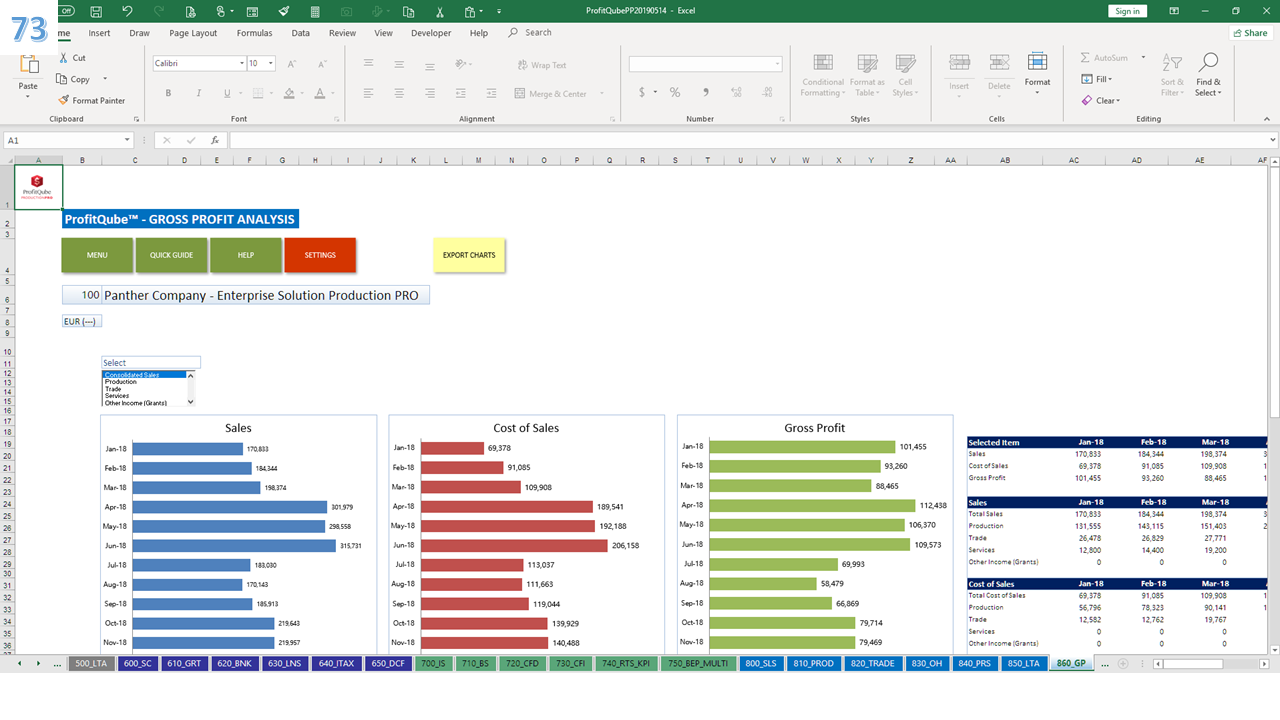Click the red SETTINGS button
Viewport: 1280px width, 720px height.
(x=320, y=255)
